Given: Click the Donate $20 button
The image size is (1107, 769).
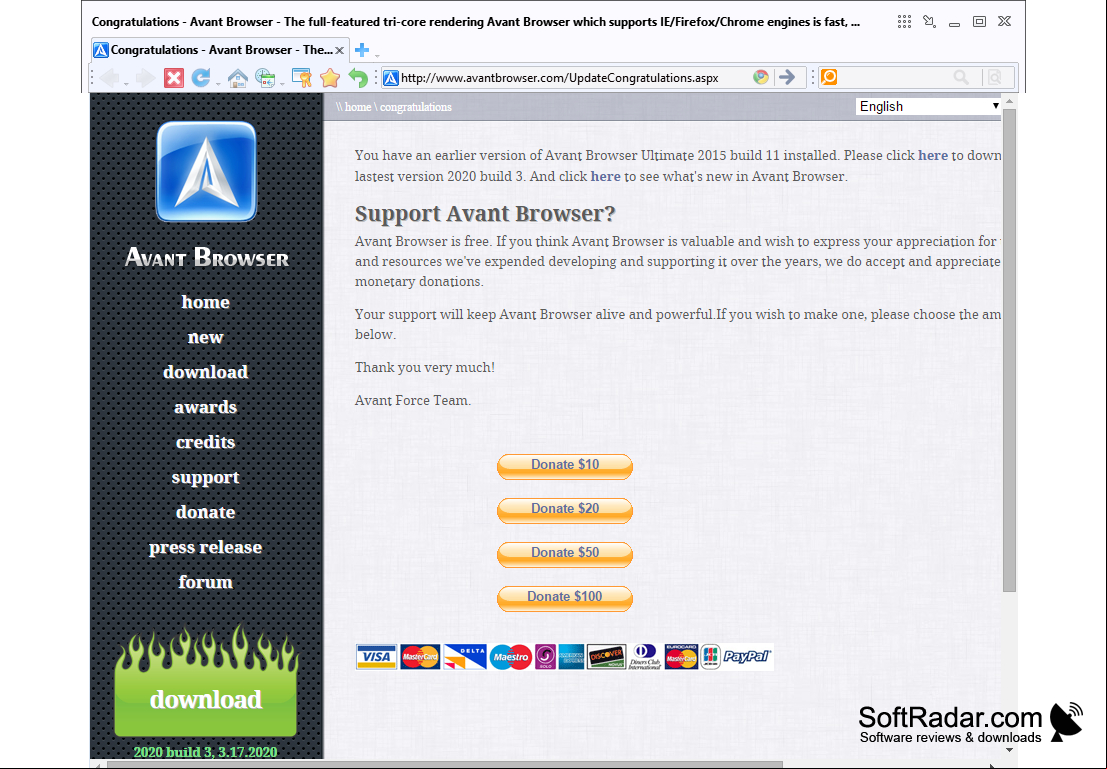Looking at the screenshot, I should [x=565, y=510].
